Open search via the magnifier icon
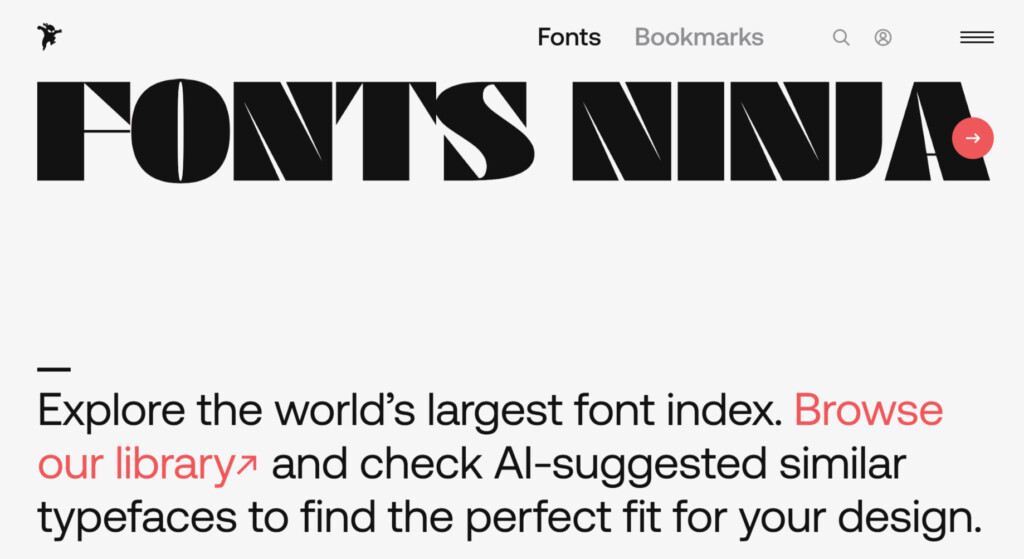 [841, 38]
